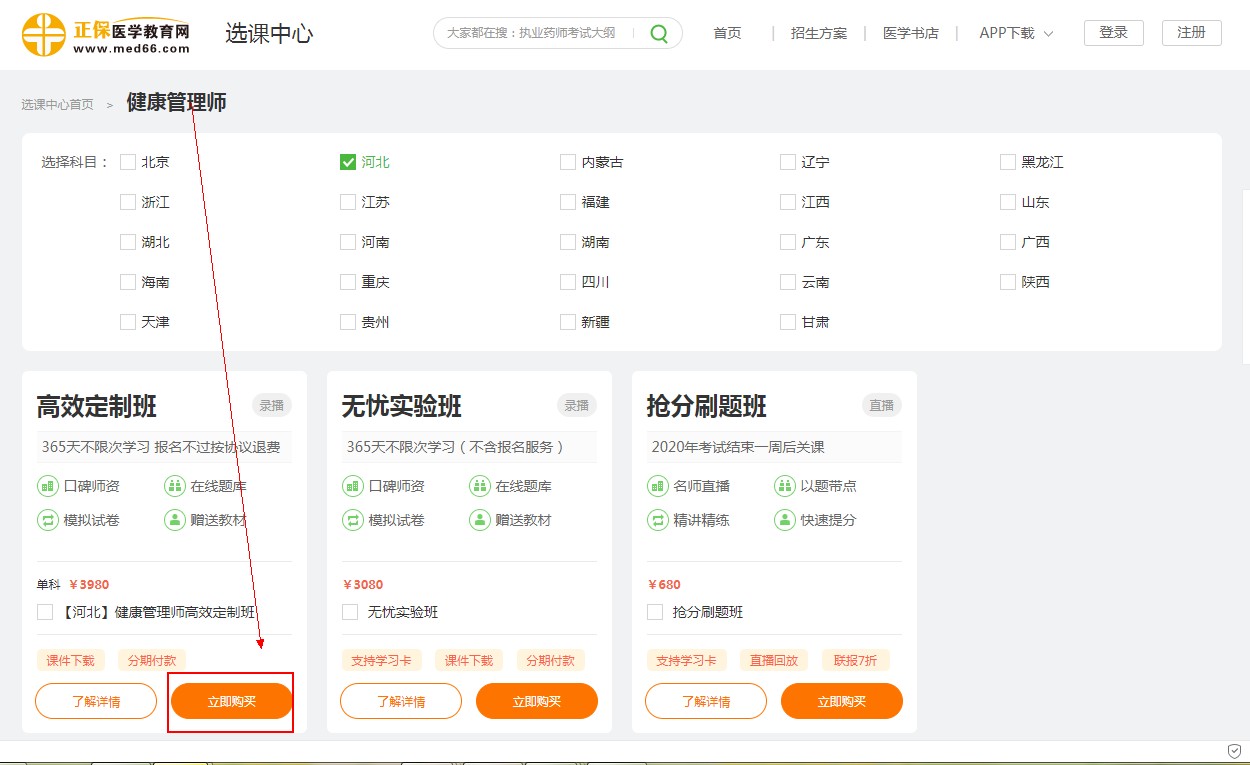The height and width of the screenshot is (765, 1250).
Task: Check the 北京 province checkbox
Action: coord(128,162)
